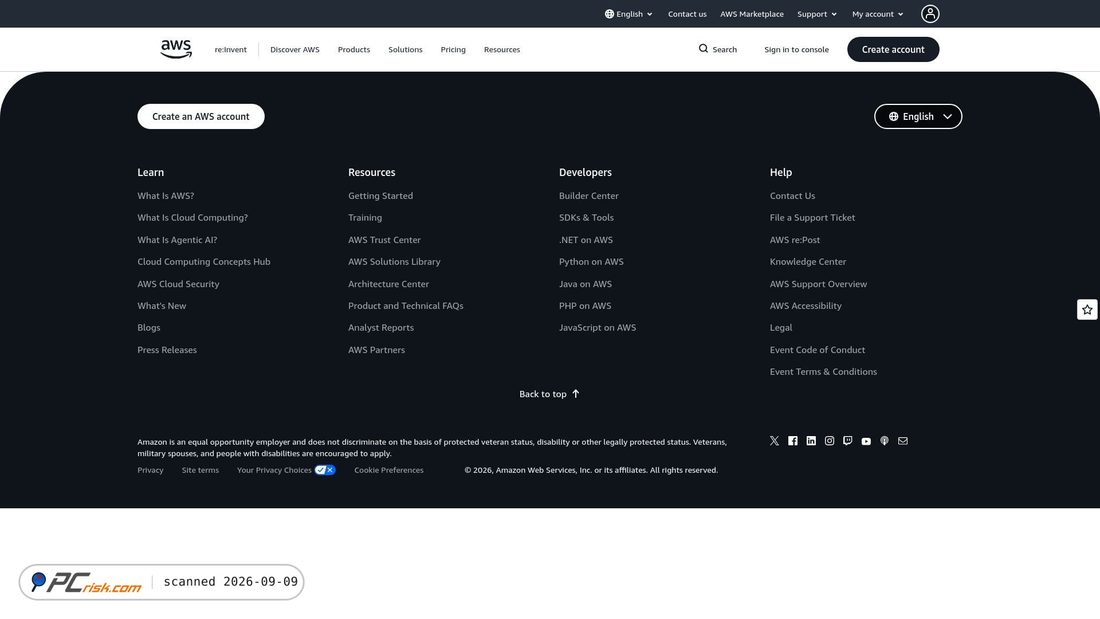Click the Back to top arrow

(575, 394)
